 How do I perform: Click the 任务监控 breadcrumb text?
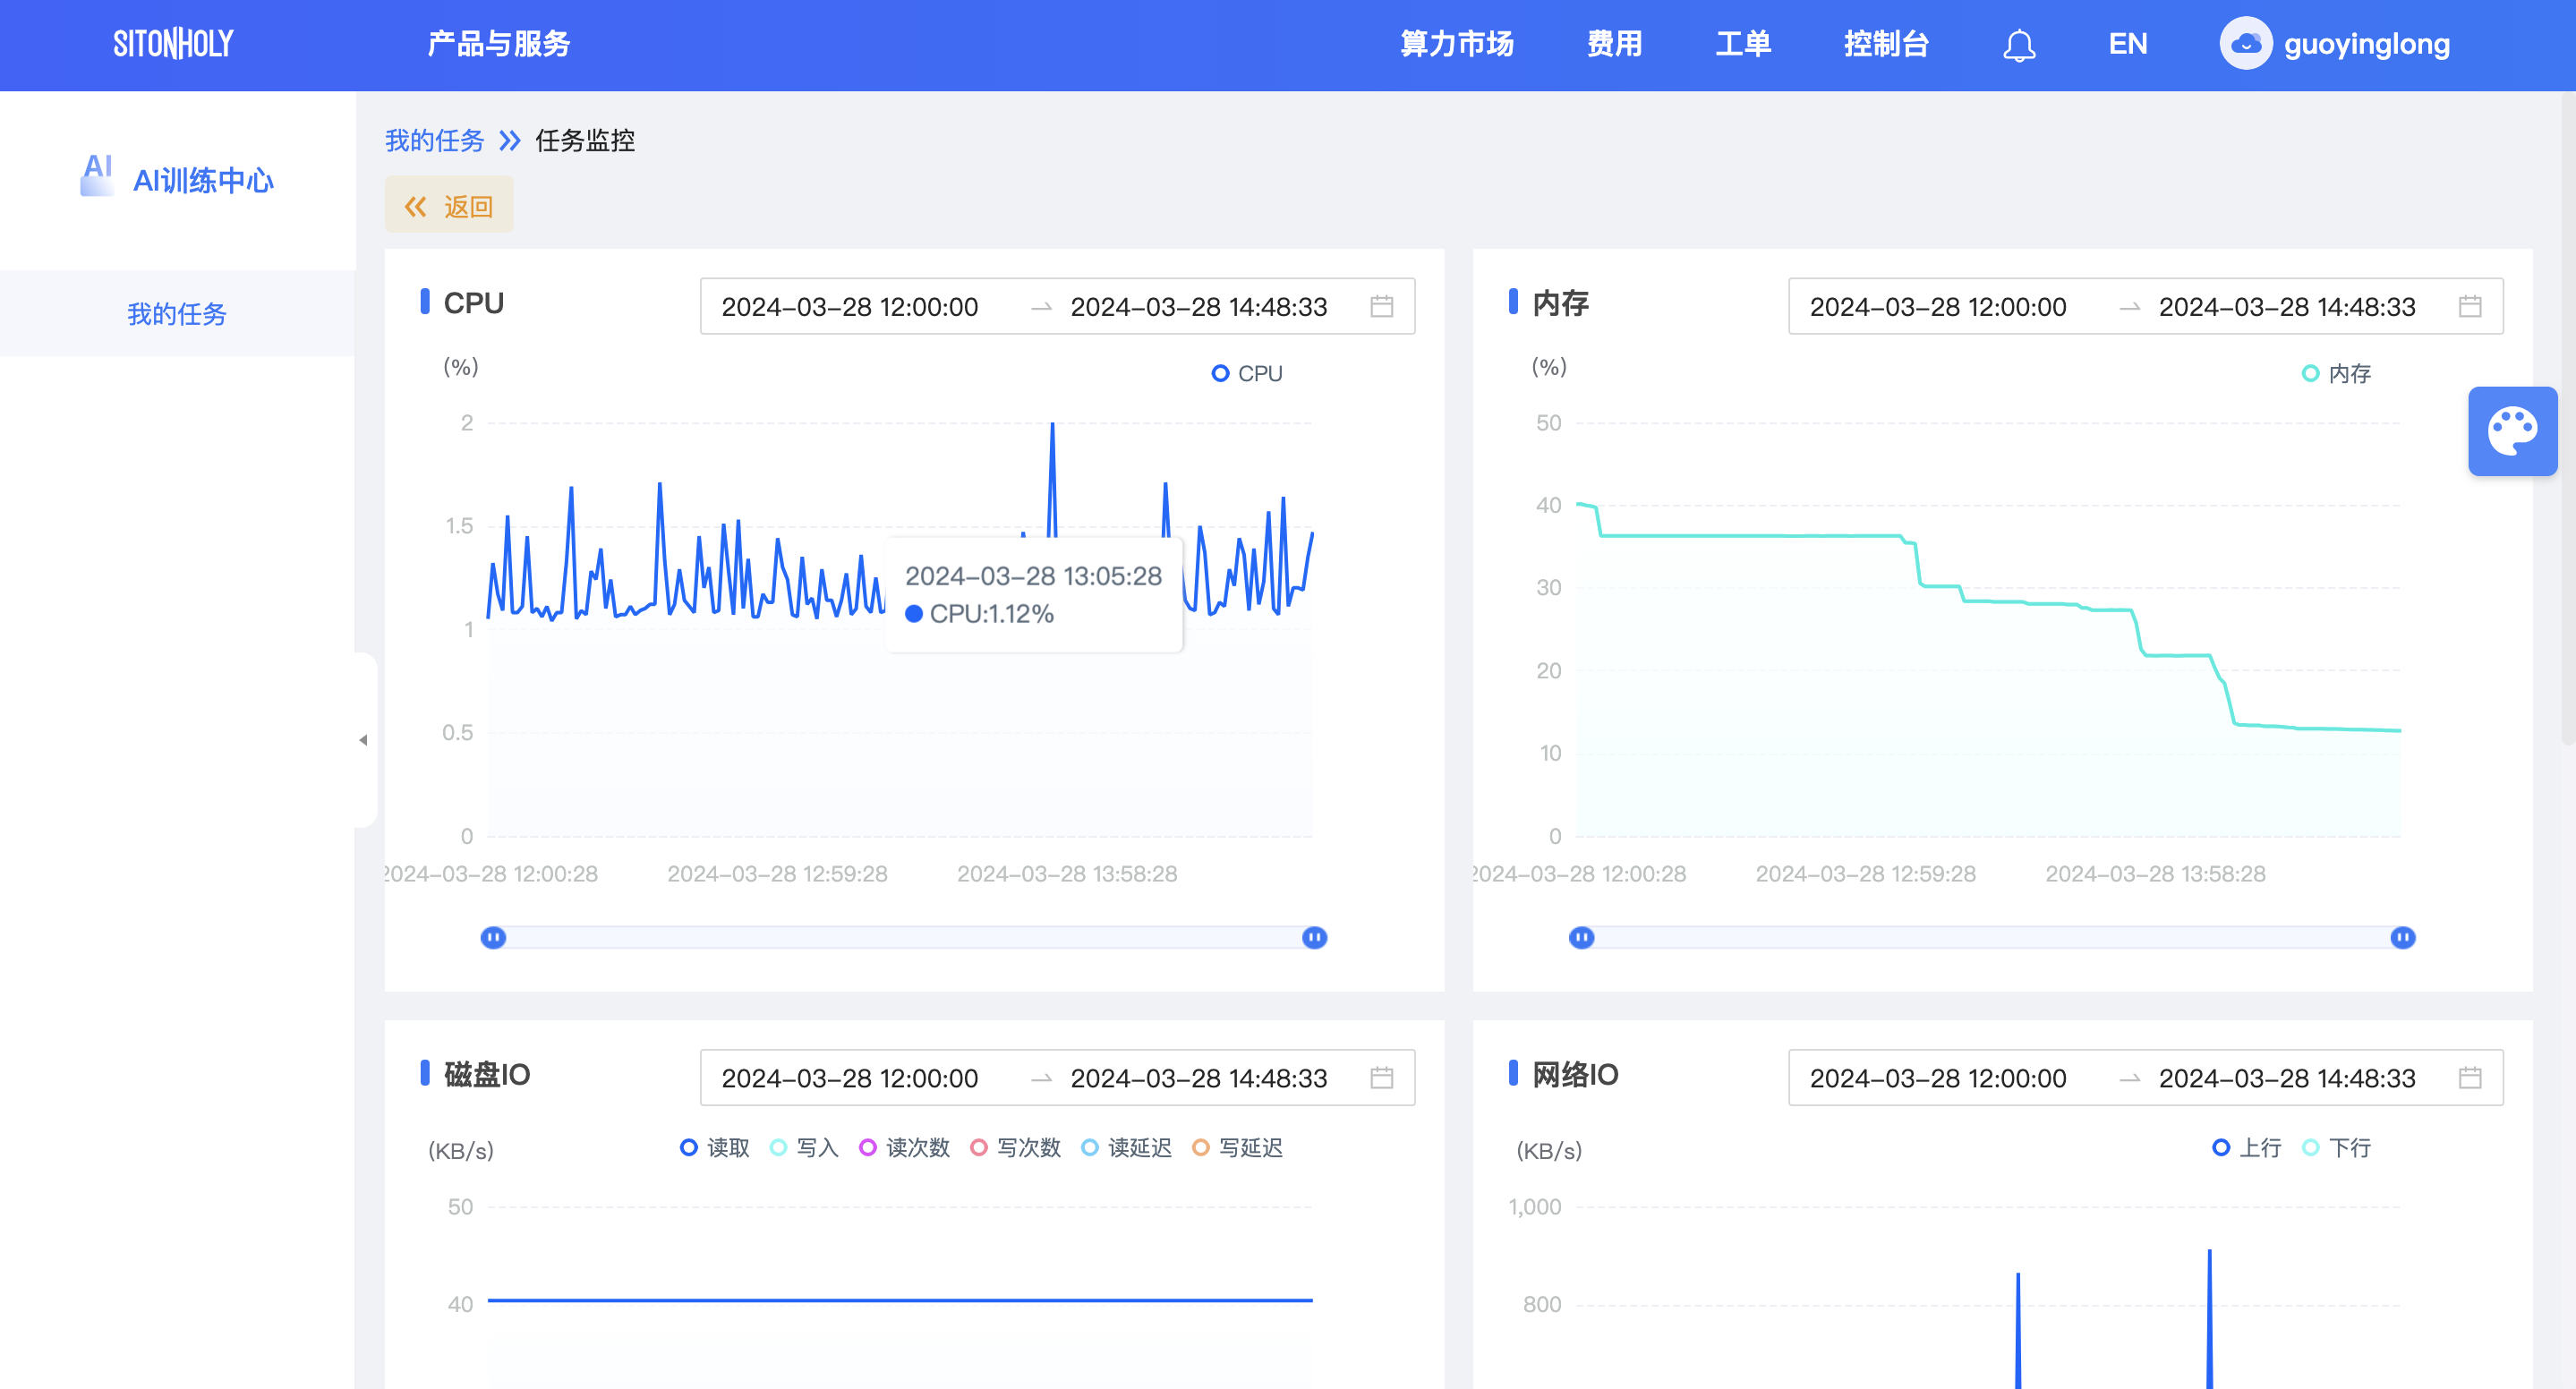pyautogui.click(x=585, y=140)
